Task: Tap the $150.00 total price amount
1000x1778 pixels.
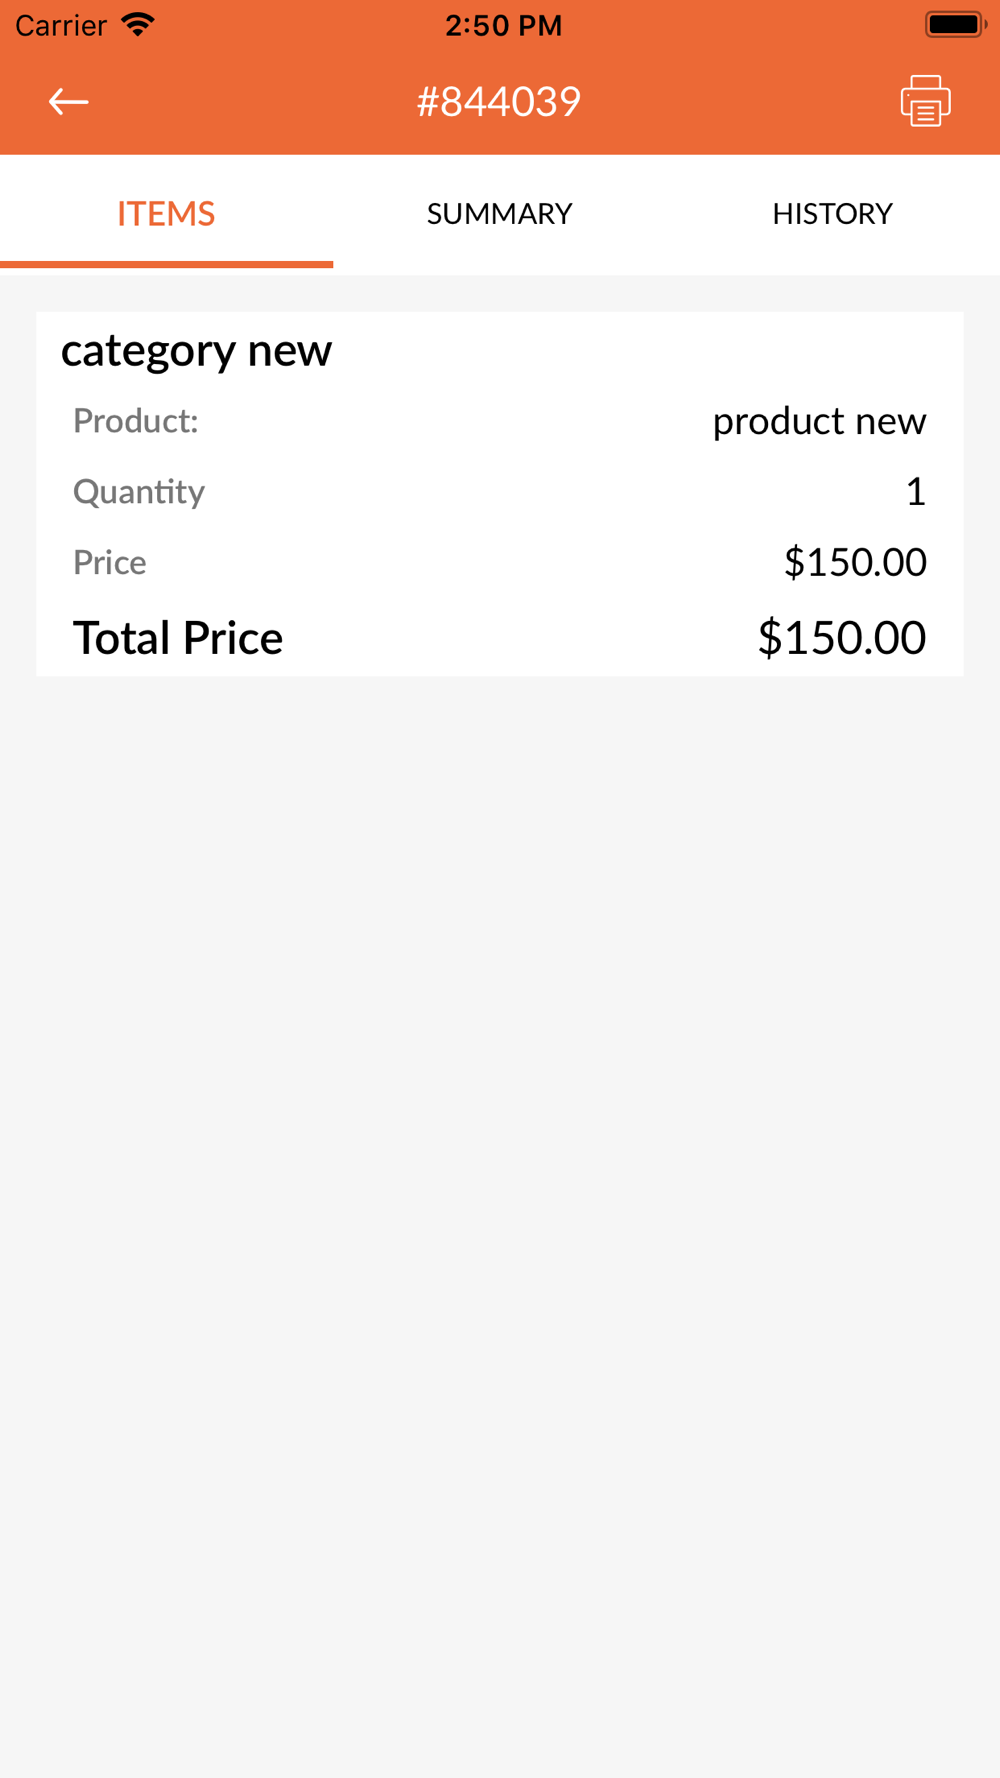Action: (842, 638)
